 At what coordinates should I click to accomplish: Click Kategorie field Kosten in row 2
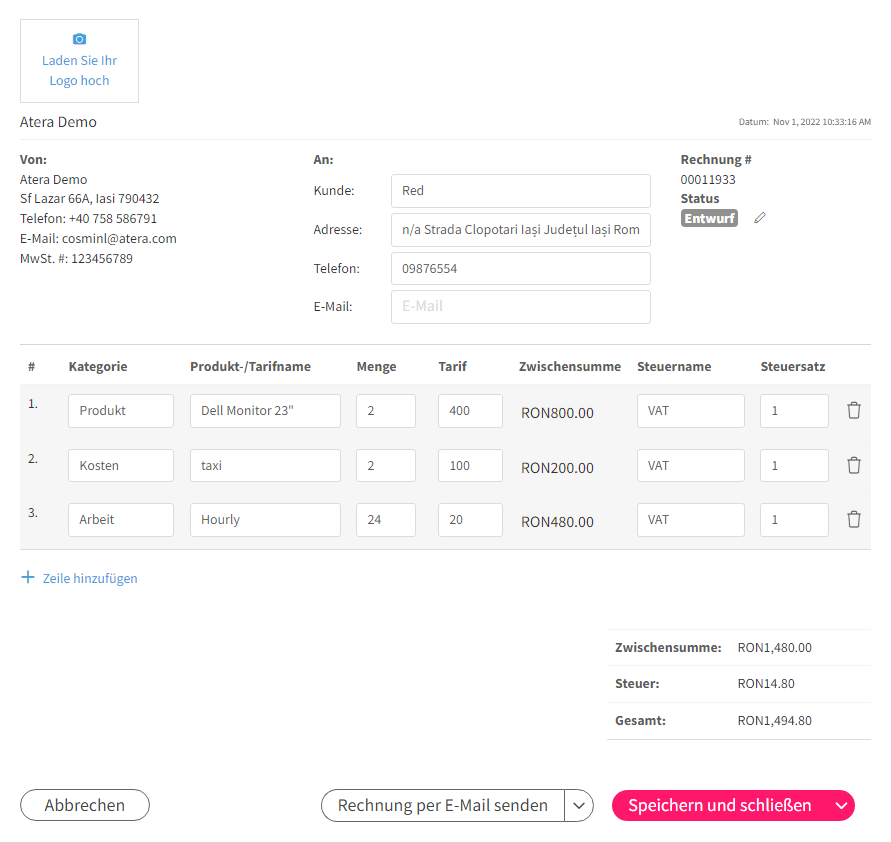[121, 465]
